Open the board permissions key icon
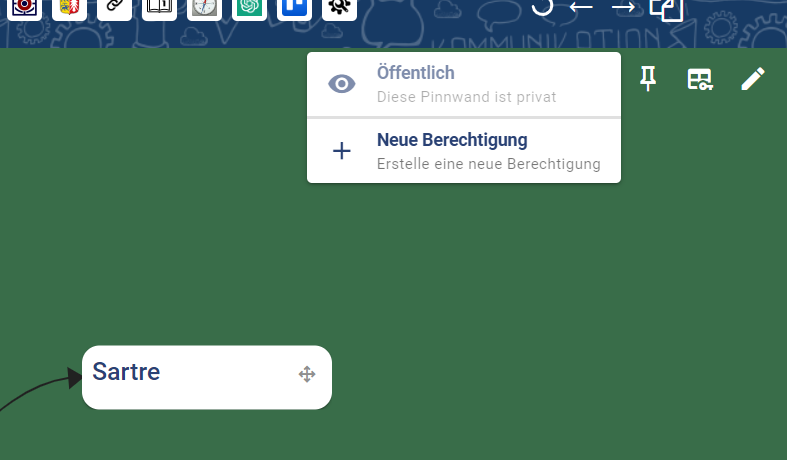Screen dimensions: 787x460 click(x=700, y=79)
